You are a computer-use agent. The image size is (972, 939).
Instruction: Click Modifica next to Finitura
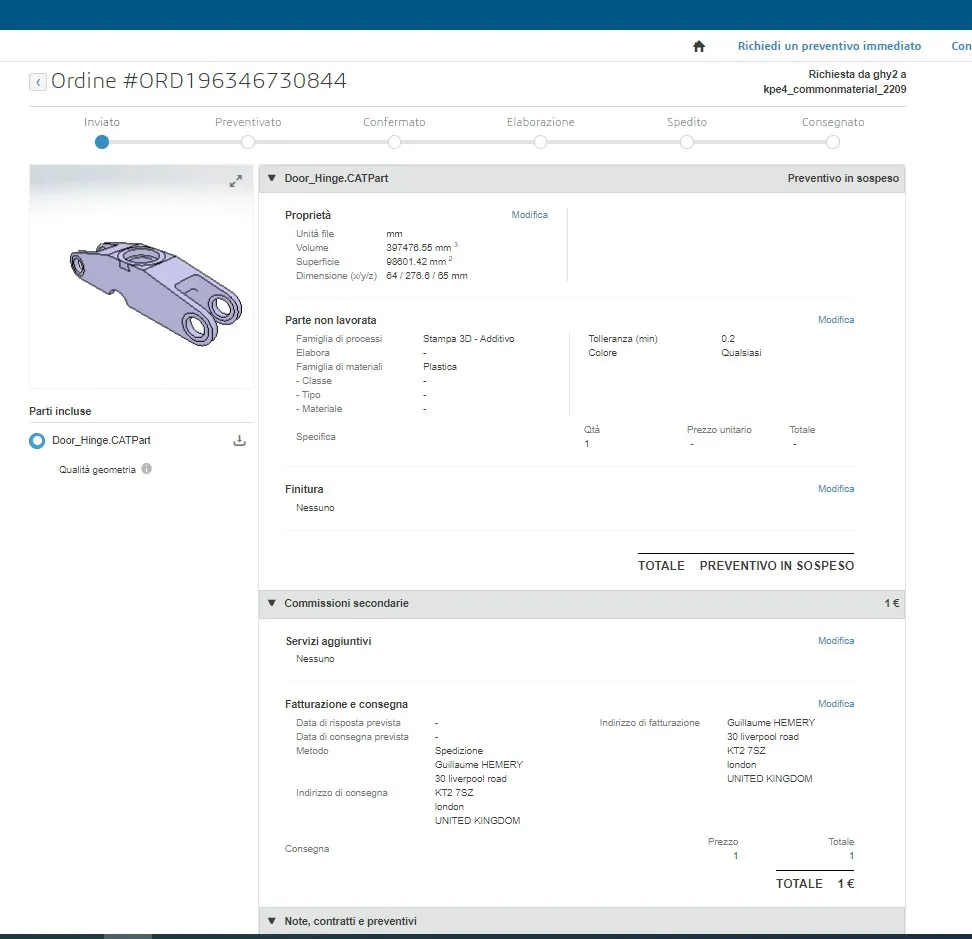(836, 489)
